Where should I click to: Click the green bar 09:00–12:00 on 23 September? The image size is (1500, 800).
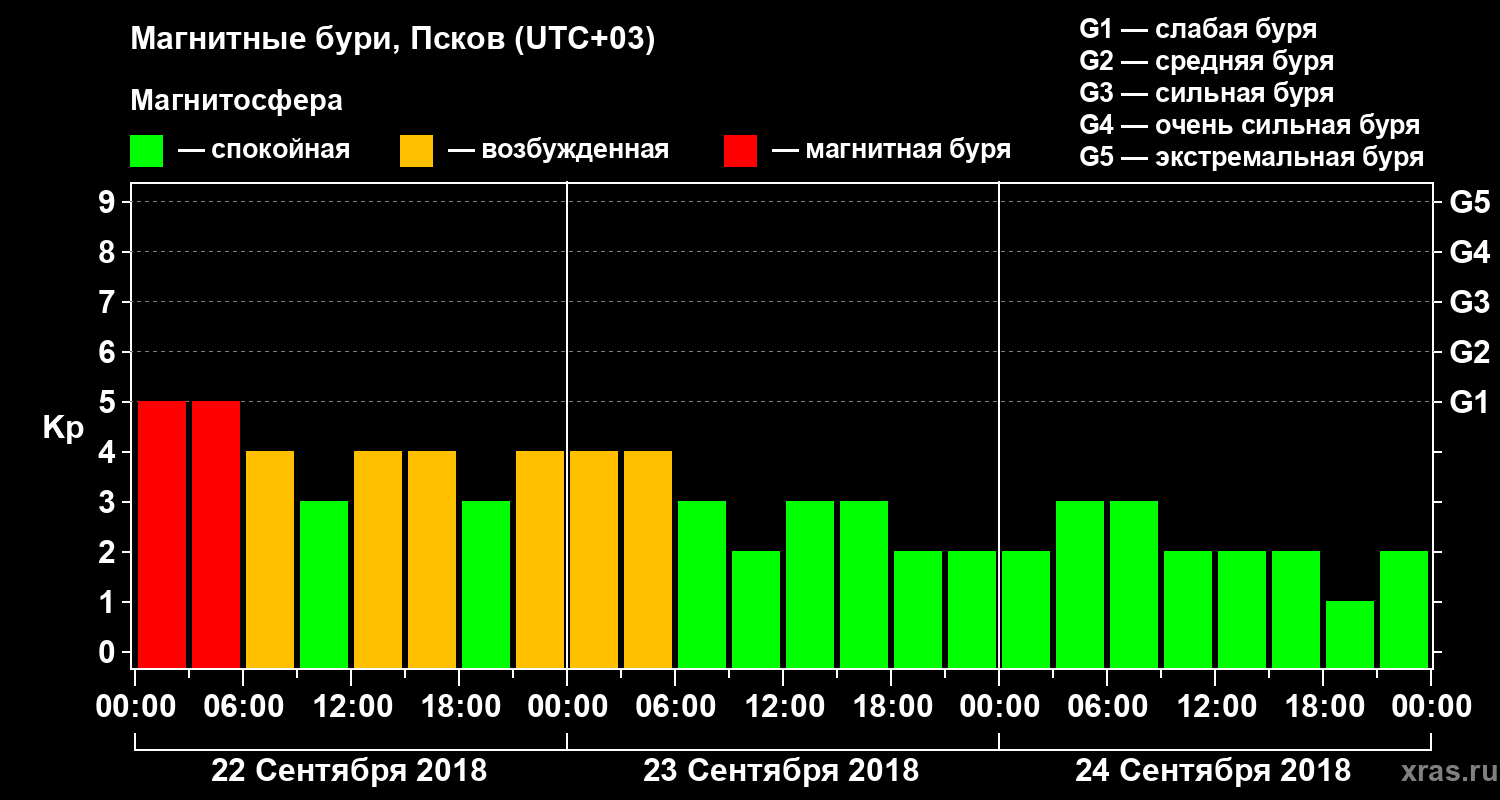click(x=756, y=609)
